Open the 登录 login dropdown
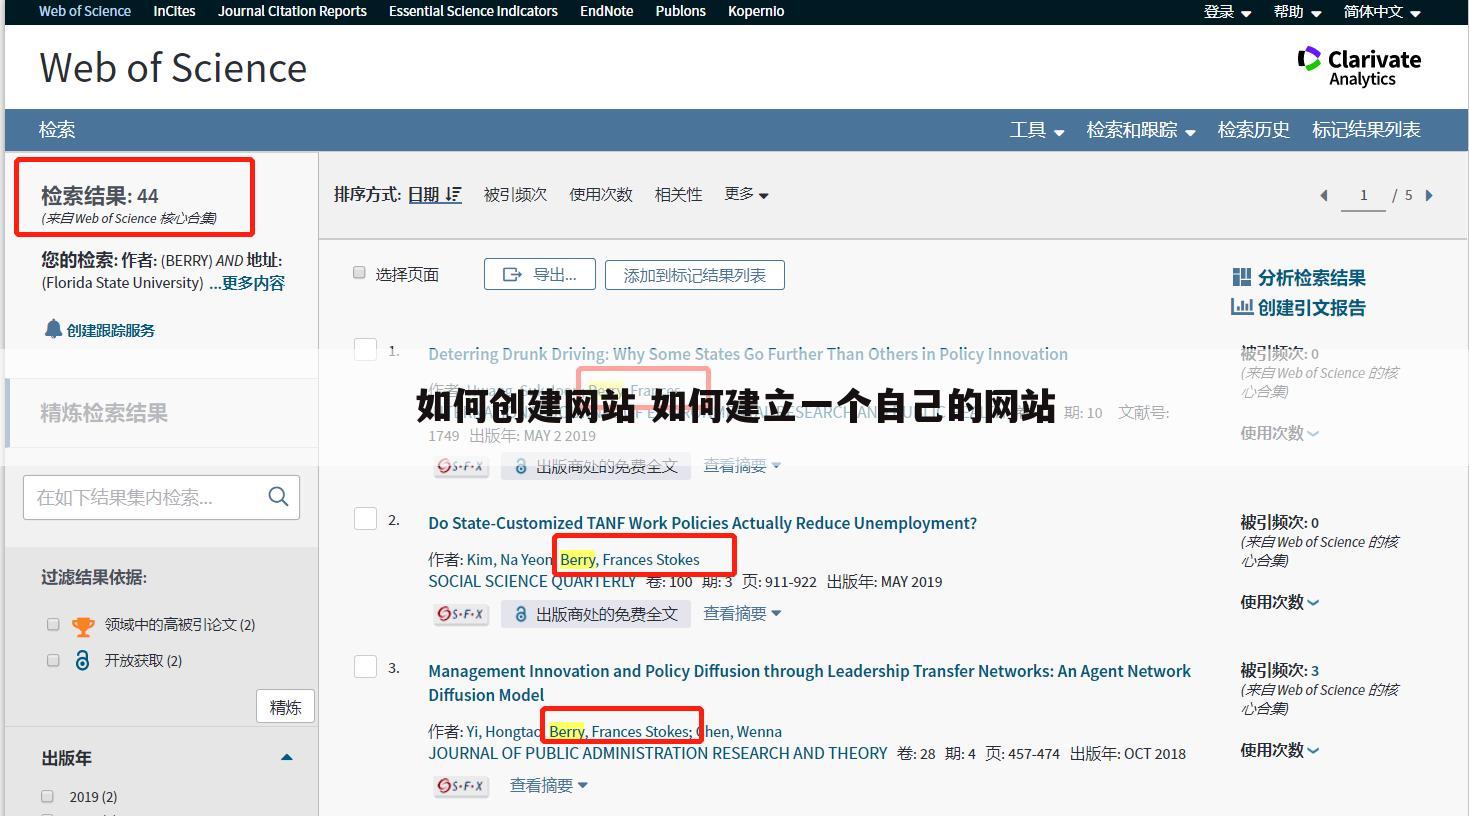Image resolution: width=1469 pixels, height=816 pixels. pos(1227,12)
